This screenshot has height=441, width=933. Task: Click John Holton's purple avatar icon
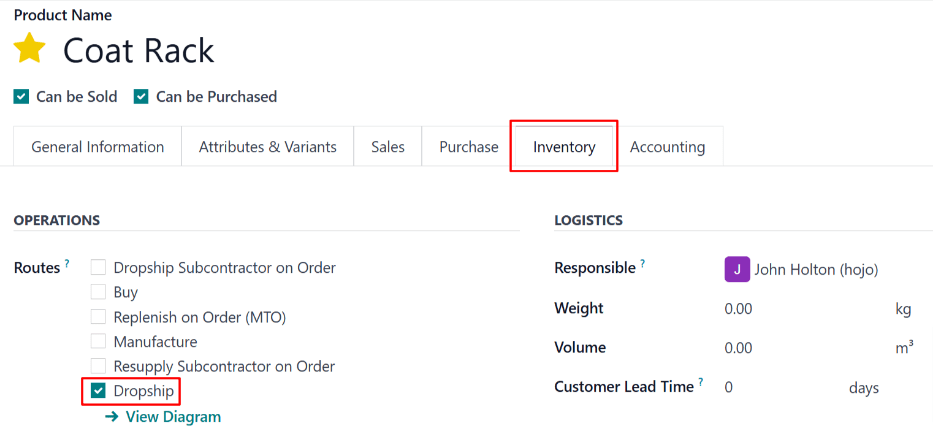pyautogui.click(x=736, y=269)
